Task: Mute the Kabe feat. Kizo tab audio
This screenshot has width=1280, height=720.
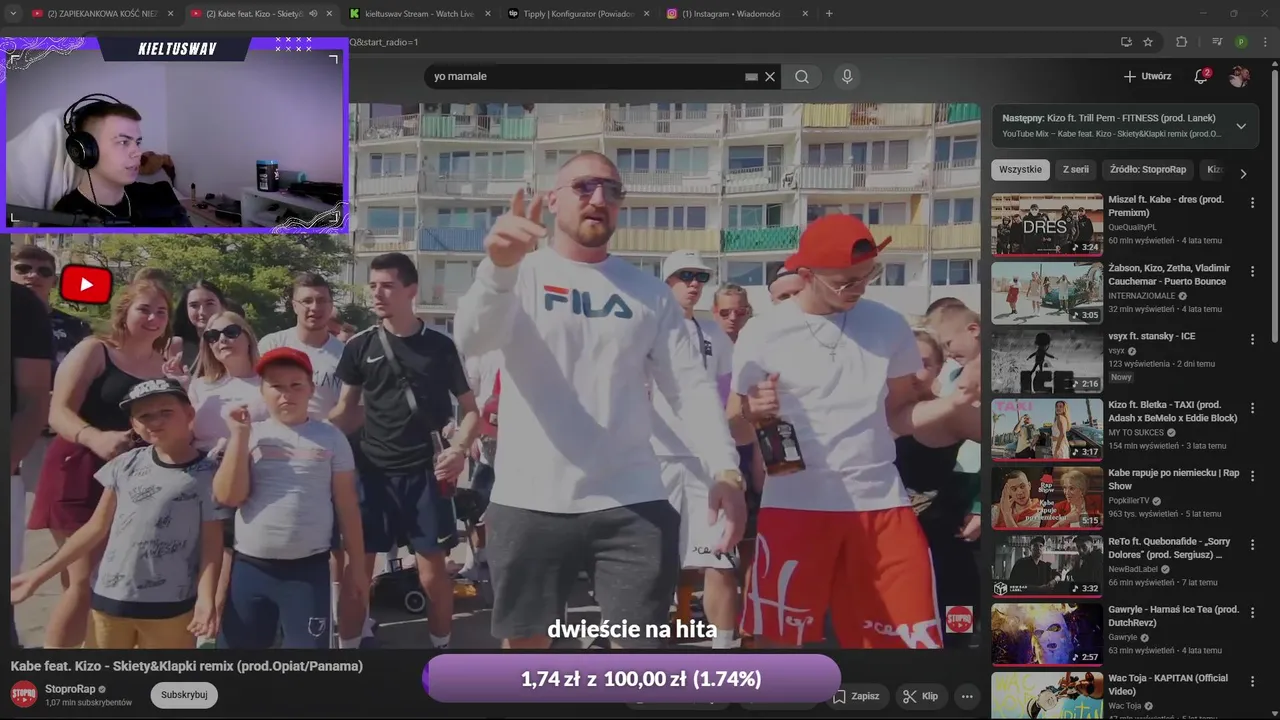Action: (x=313, y=14)
